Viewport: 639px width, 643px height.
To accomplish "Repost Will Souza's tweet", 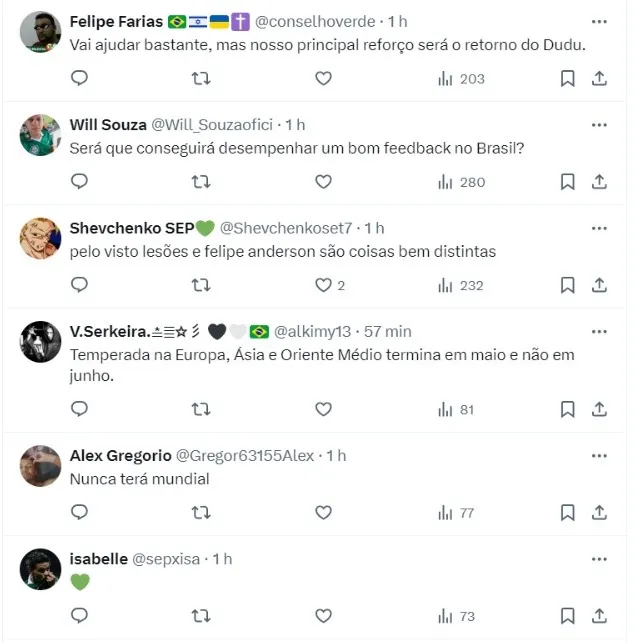I will pos(201,182).
